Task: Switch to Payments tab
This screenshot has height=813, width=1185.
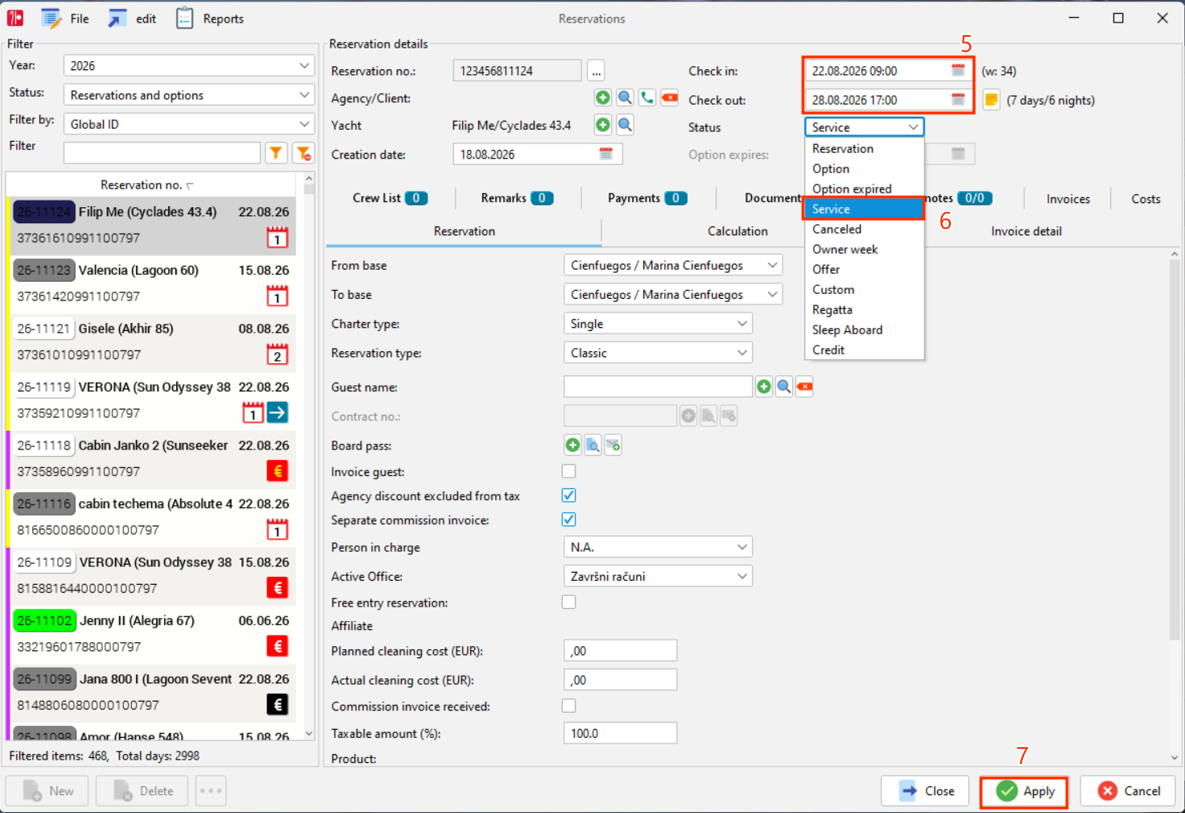Action: [x=647, y=198]
